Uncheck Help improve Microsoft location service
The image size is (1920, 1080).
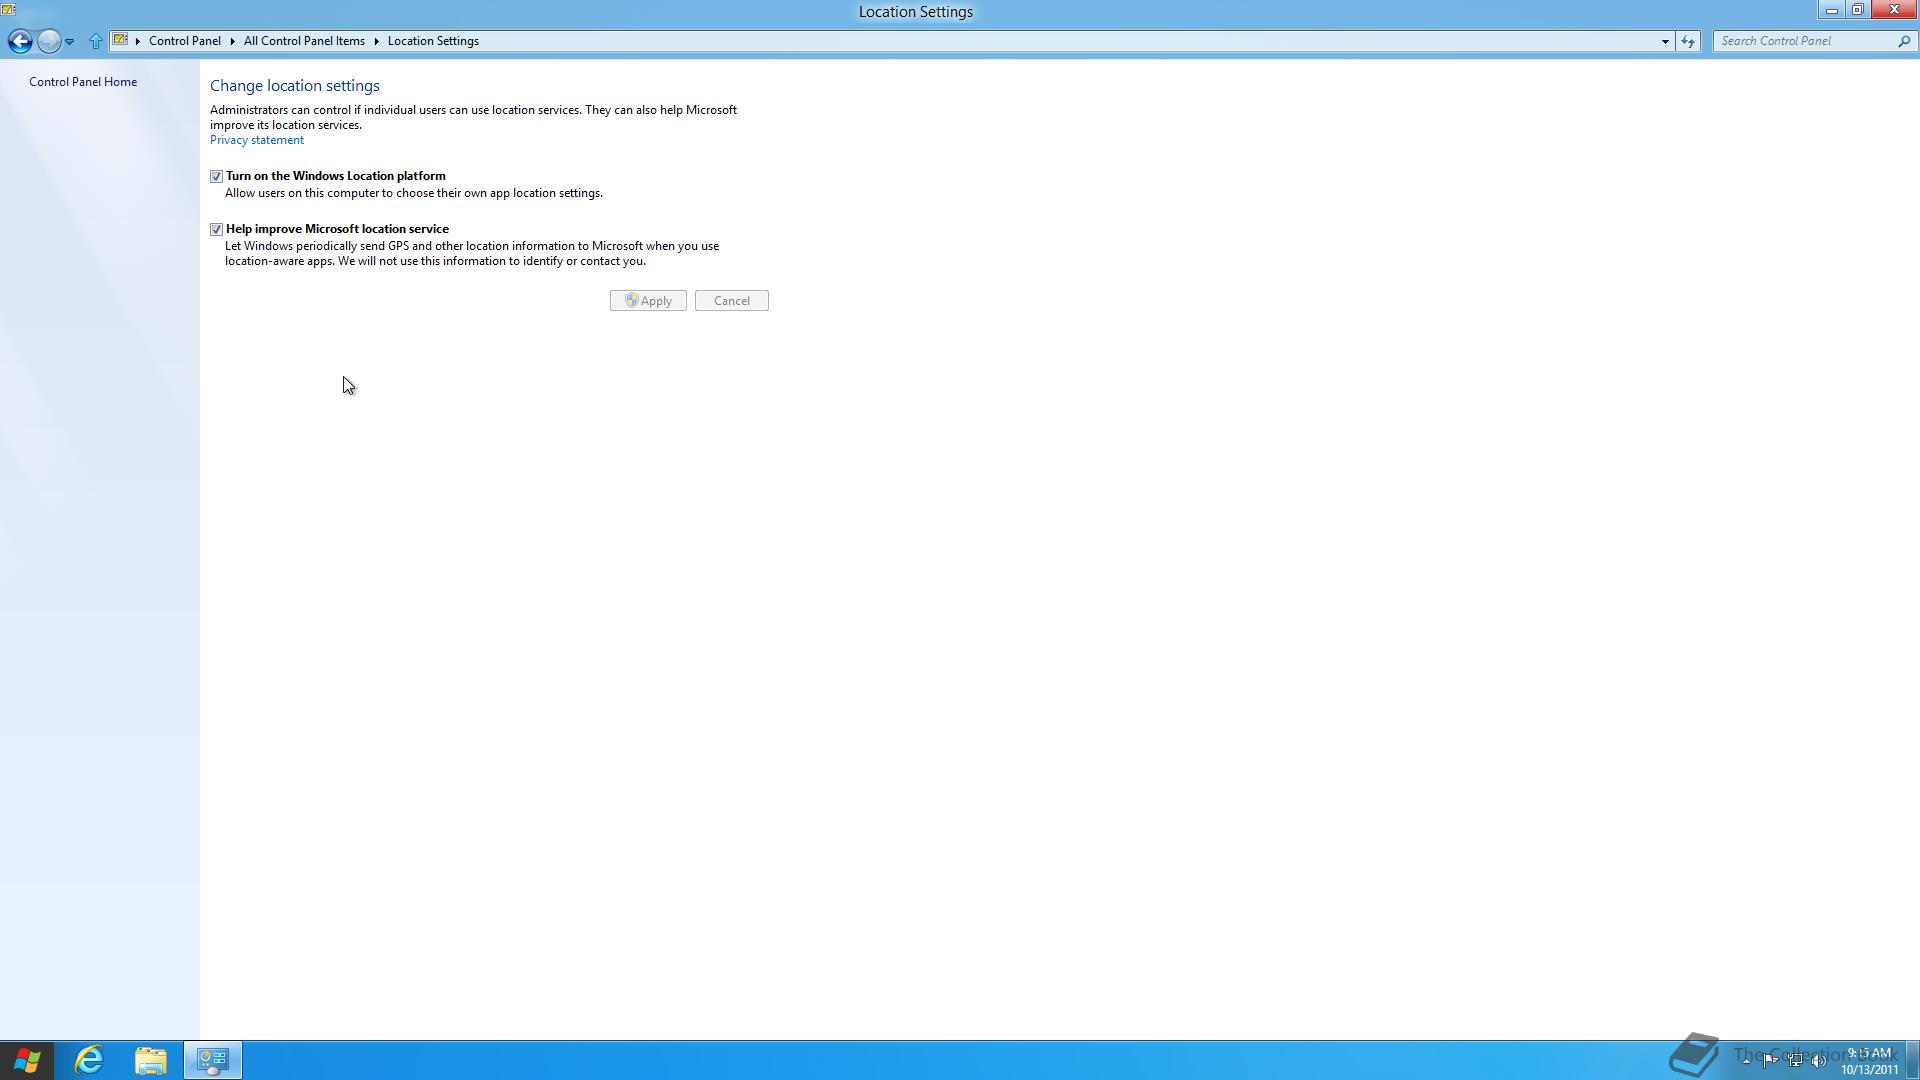pos(216,229)
